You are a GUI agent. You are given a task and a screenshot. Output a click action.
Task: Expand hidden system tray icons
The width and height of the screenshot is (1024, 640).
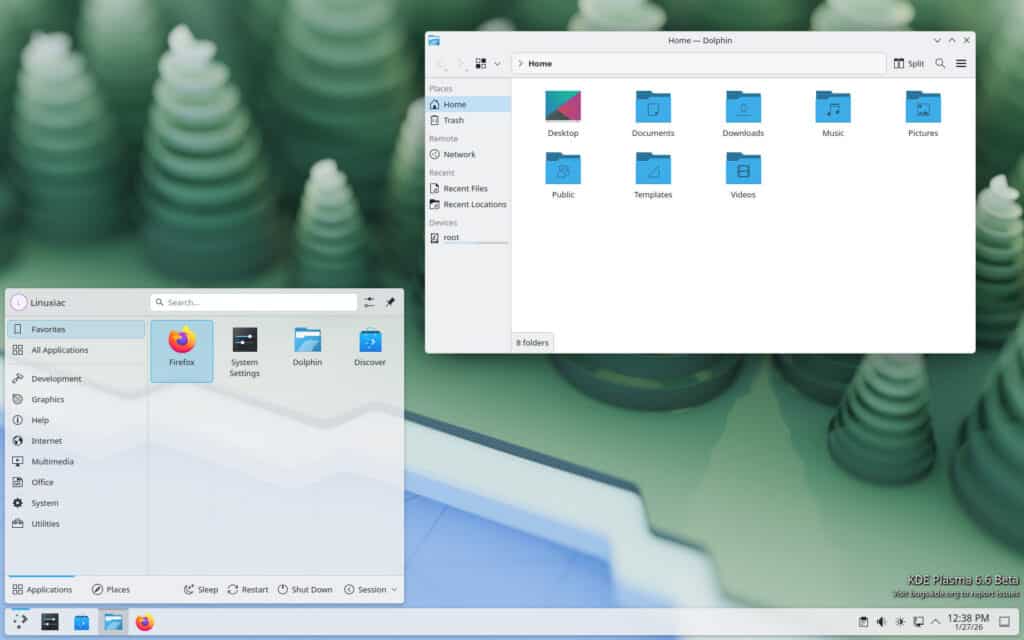point(936,621)
